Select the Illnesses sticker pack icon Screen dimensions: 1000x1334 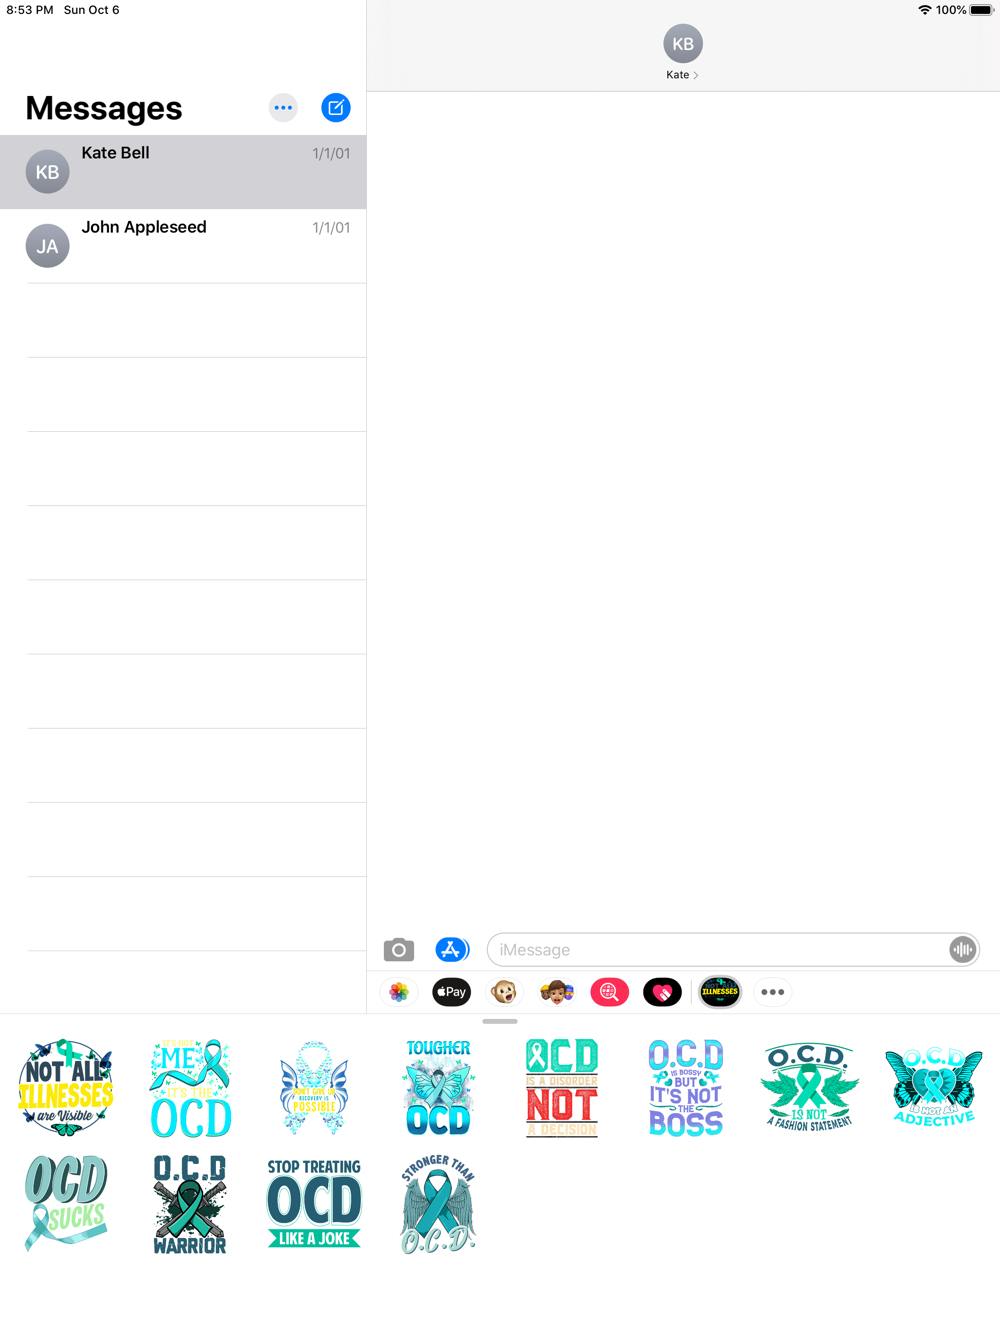[720, 992]
